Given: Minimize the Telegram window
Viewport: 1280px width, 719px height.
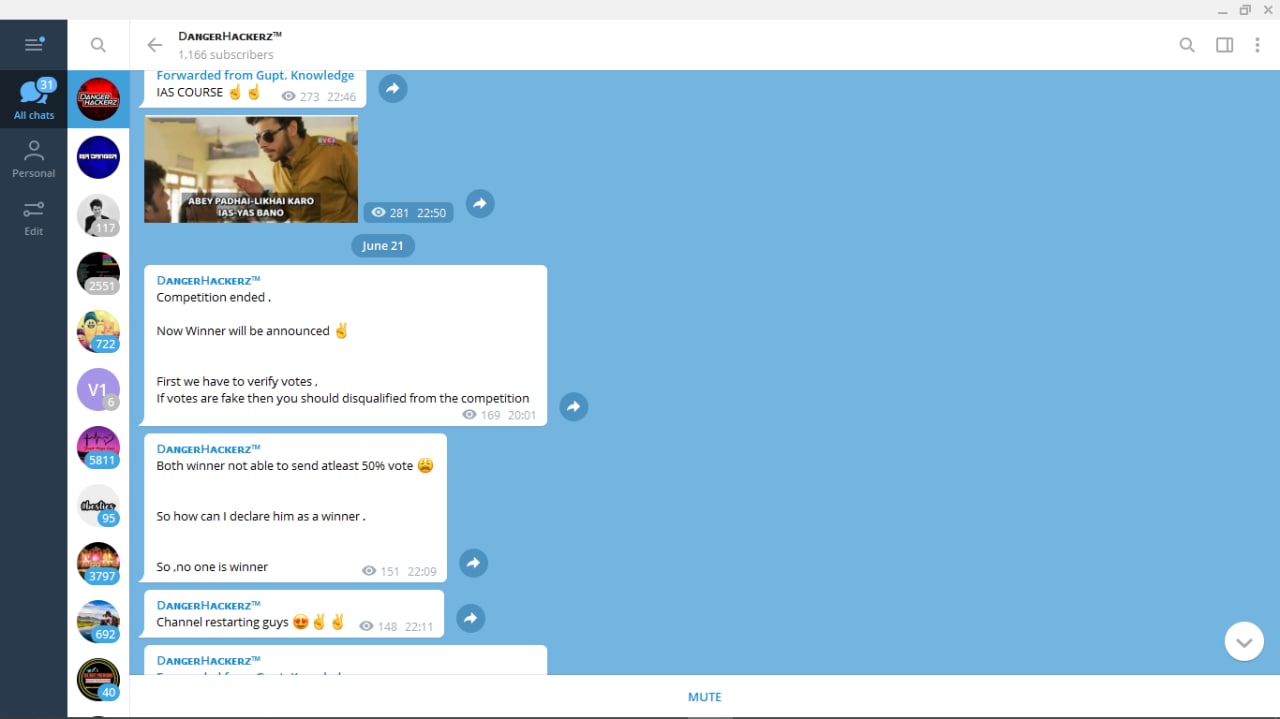Looking at the screenshot, I should 1221,10.
